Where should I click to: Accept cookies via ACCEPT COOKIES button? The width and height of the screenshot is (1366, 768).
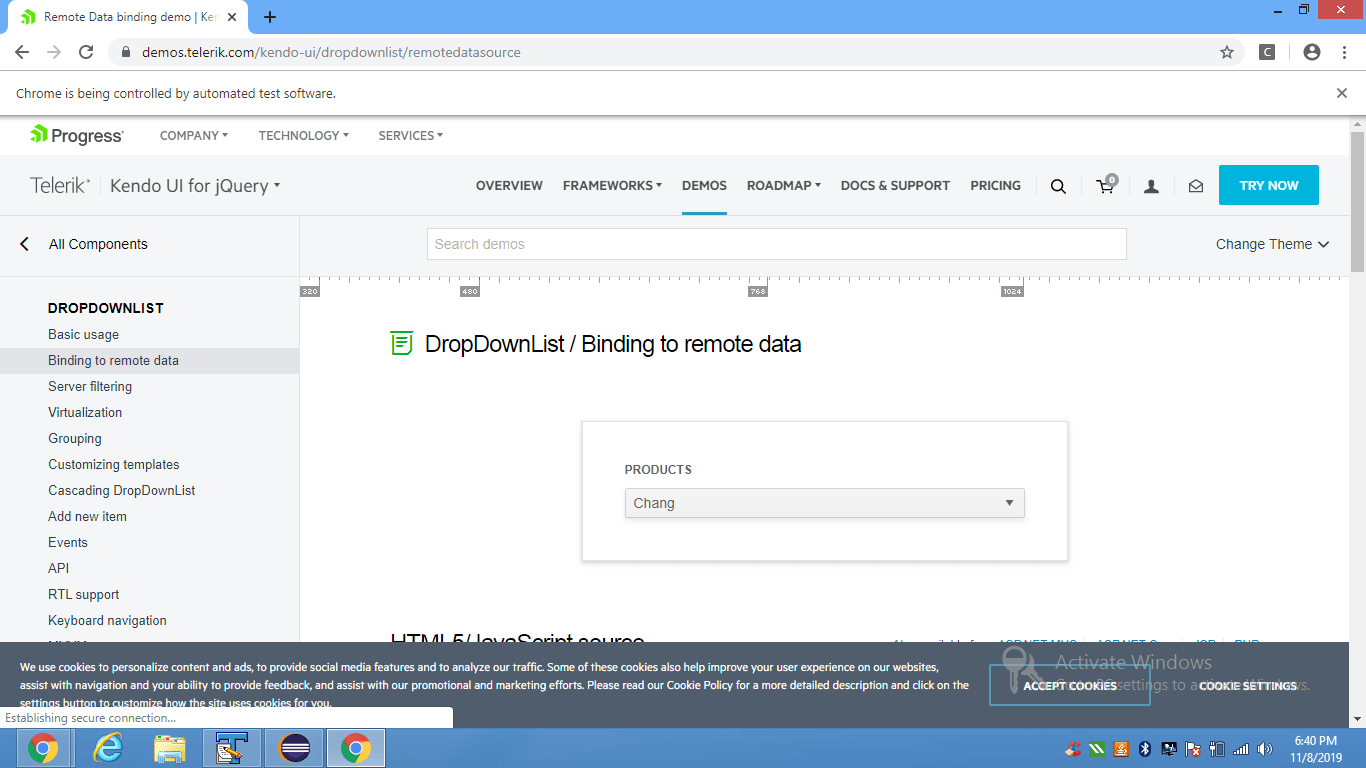click(1069, 685)
